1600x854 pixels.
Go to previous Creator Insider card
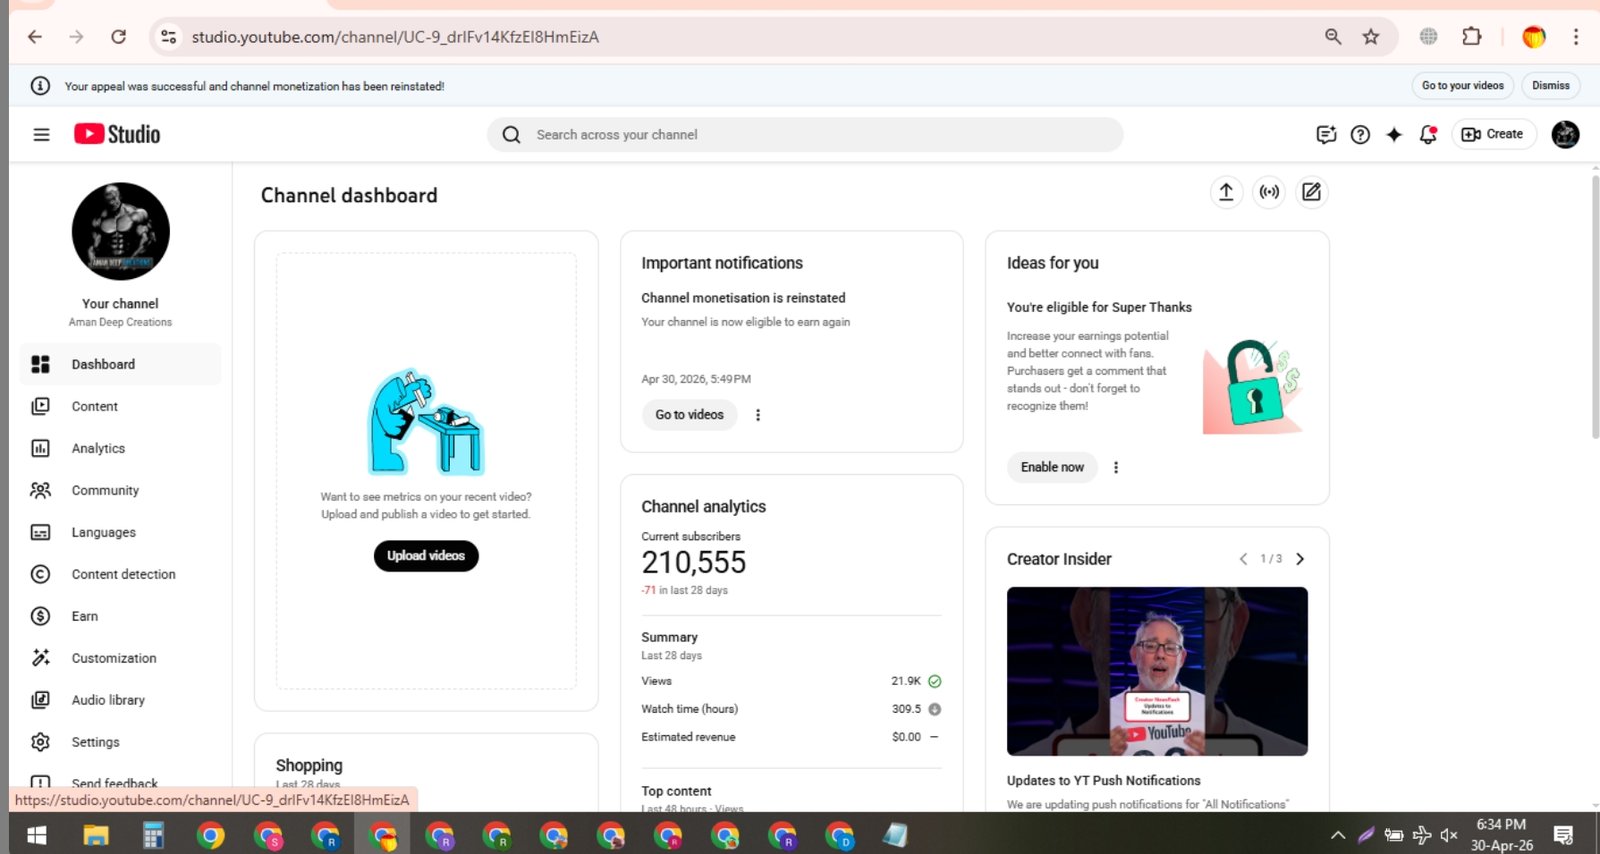1243,559
